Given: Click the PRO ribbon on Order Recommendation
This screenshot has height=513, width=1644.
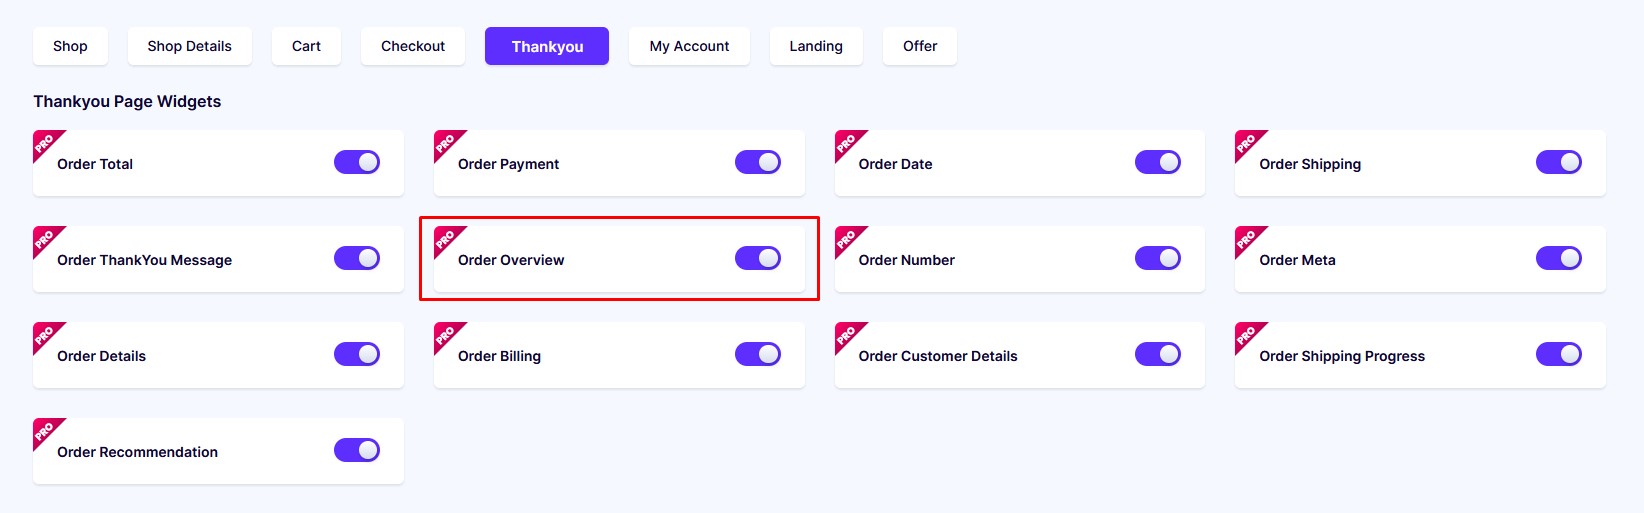Looking at the screenshot, I should 46,431.
